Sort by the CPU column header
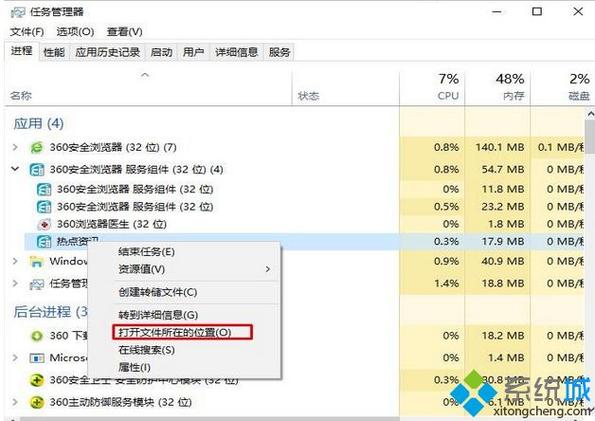Image resolution: width=595 pixels, height=421 pixels. (x=433, y=88)
